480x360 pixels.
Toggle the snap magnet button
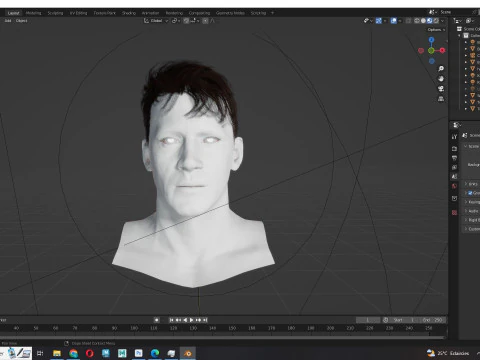(186, 21)
